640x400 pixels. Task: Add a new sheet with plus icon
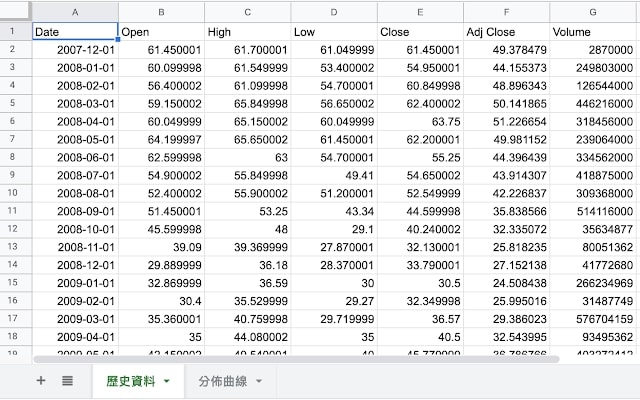point(41,381)
